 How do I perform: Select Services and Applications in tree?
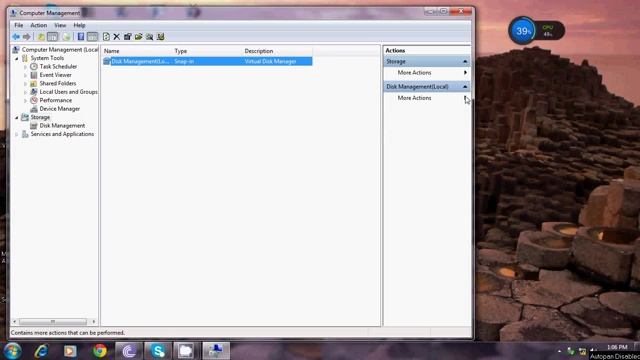click(62, 134)
